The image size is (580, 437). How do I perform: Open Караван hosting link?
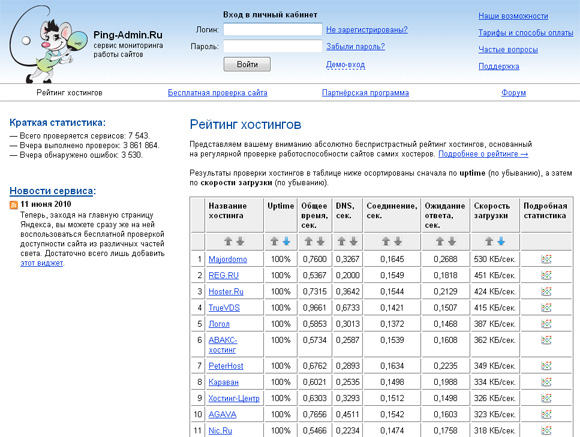(223, 382)
